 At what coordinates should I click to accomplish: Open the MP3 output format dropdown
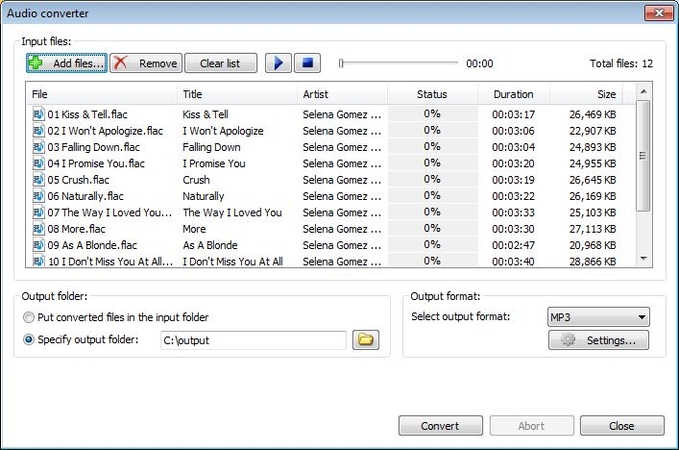tap(598, 317)
